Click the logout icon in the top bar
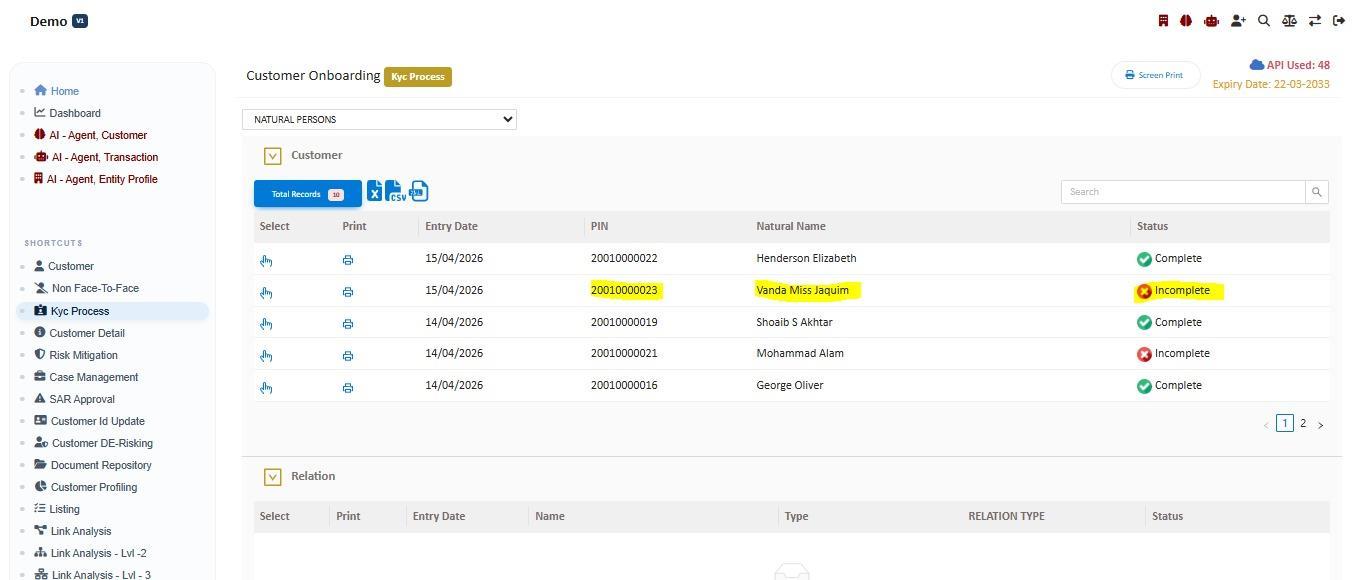Screen dimensions: 1359x580 (x=1339, y=20)
